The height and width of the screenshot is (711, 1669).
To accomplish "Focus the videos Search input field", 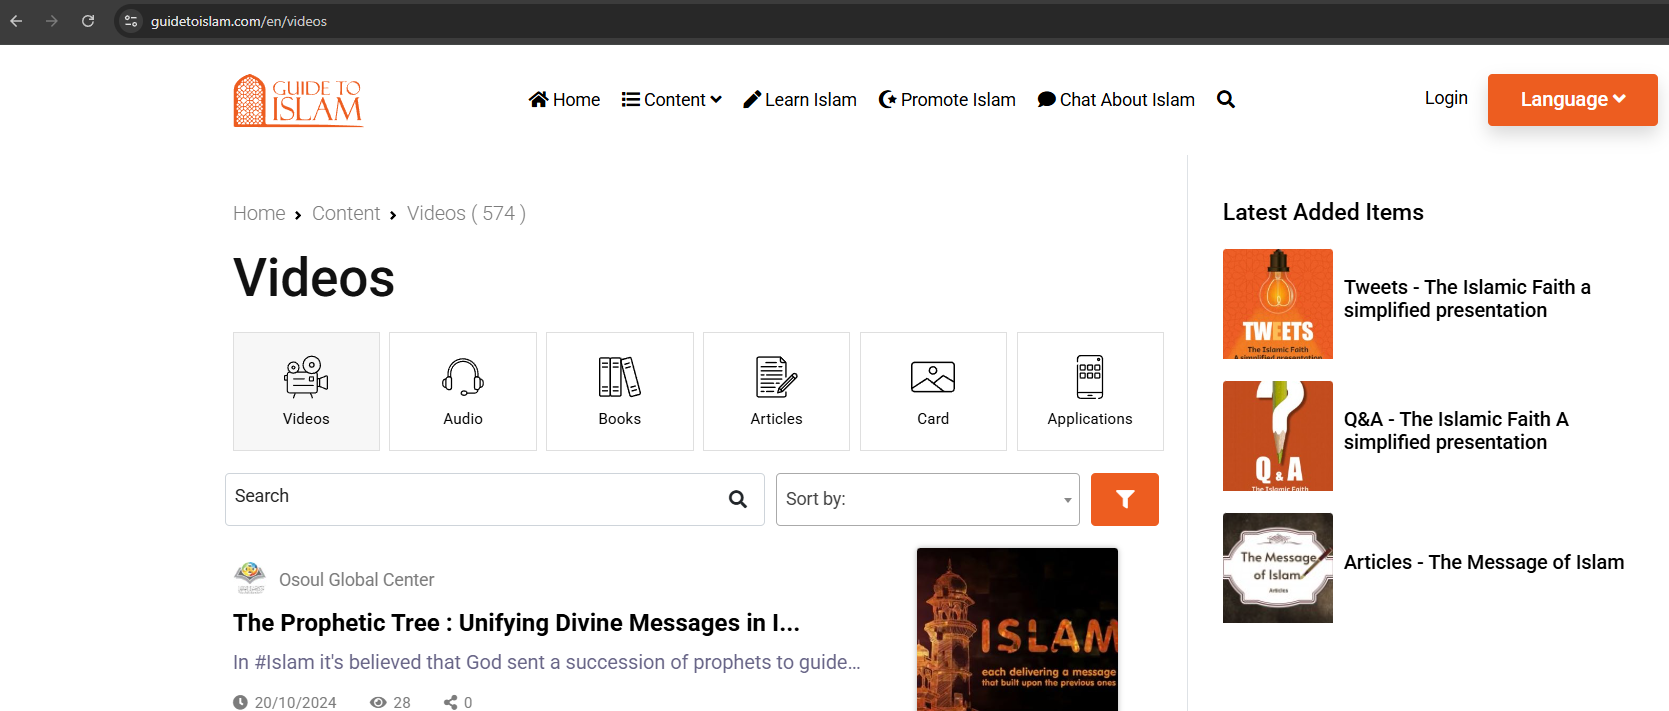I will [x=475, y=498].
